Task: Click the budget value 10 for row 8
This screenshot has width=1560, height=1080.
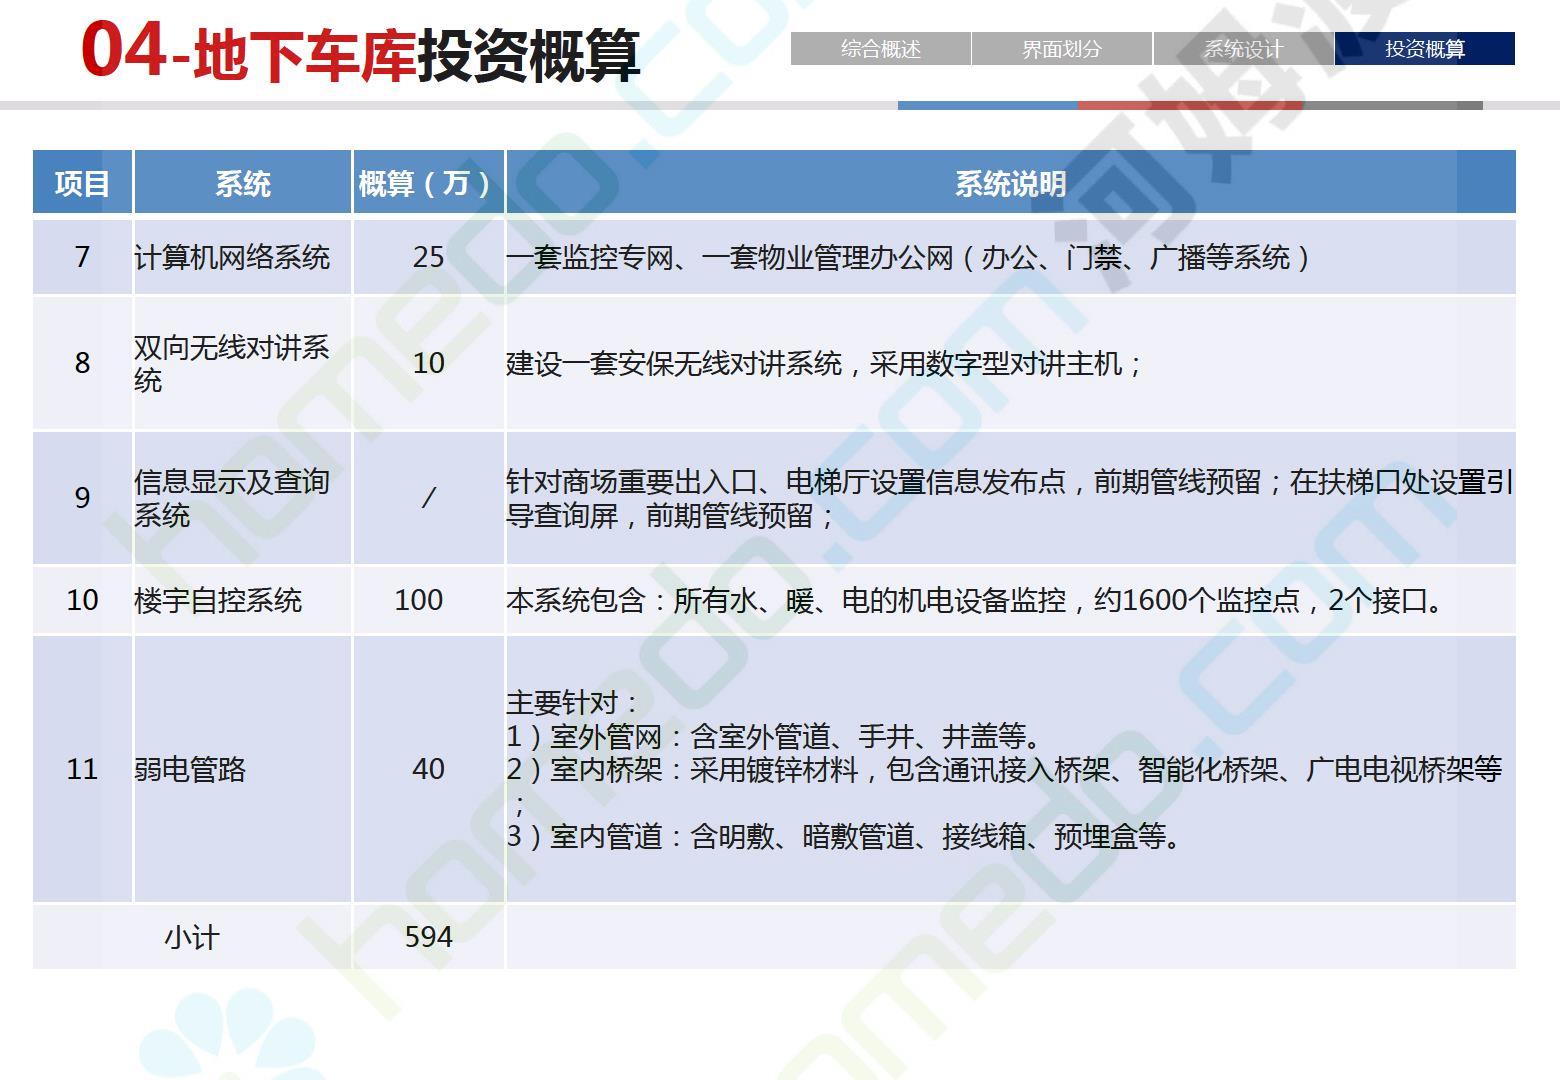Action: click(428, 363)
